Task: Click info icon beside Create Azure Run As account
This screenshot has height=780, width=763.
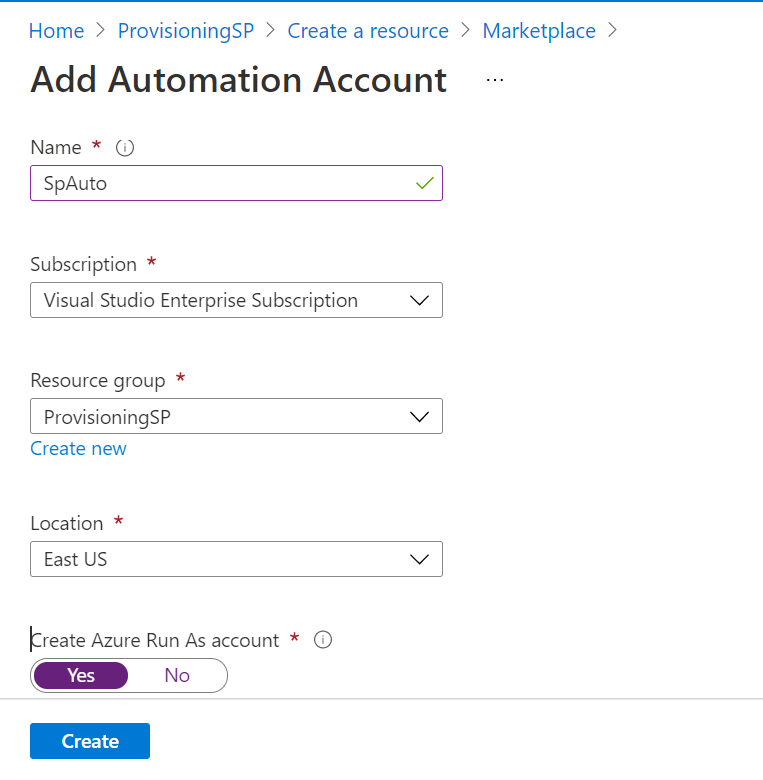Action: tap(322, 640)
